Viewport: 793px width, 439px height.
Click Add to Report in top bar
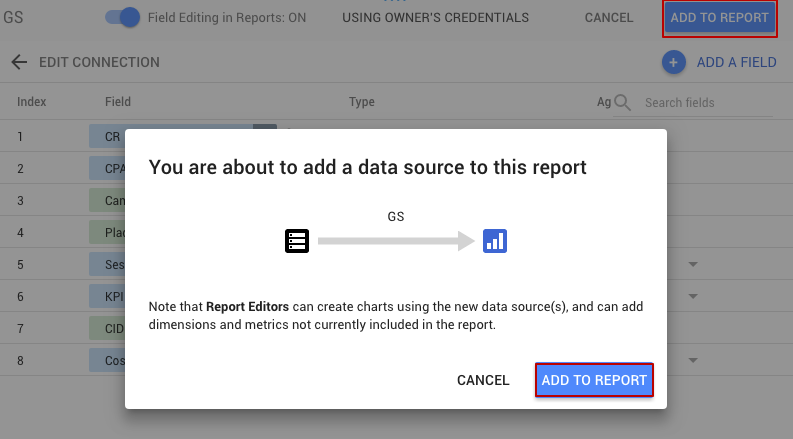point(719,18)
